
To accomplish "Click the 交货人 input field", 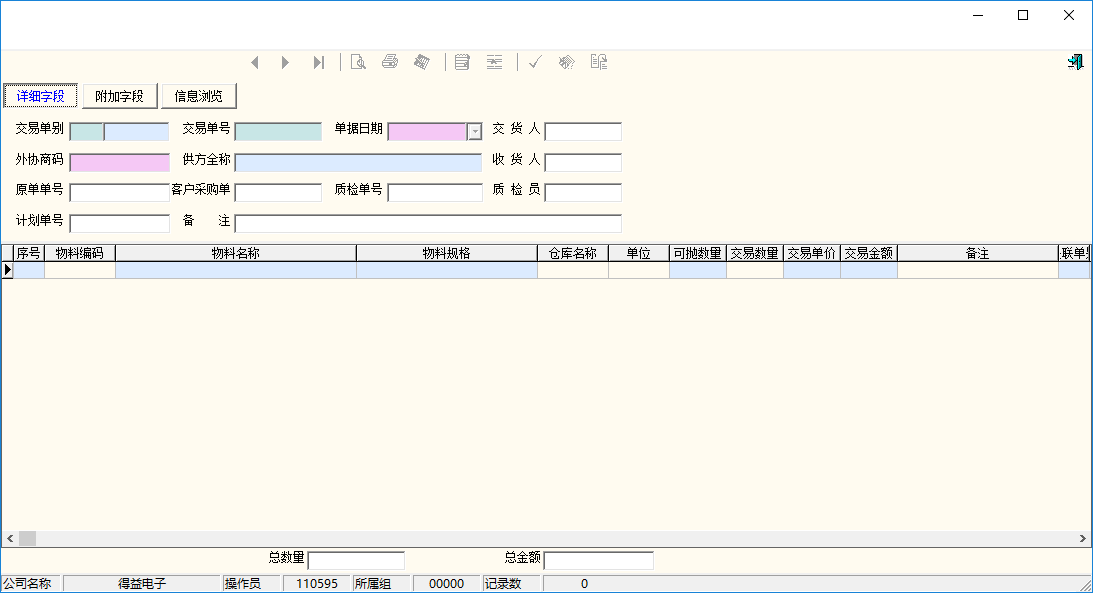I will point(583,132).
